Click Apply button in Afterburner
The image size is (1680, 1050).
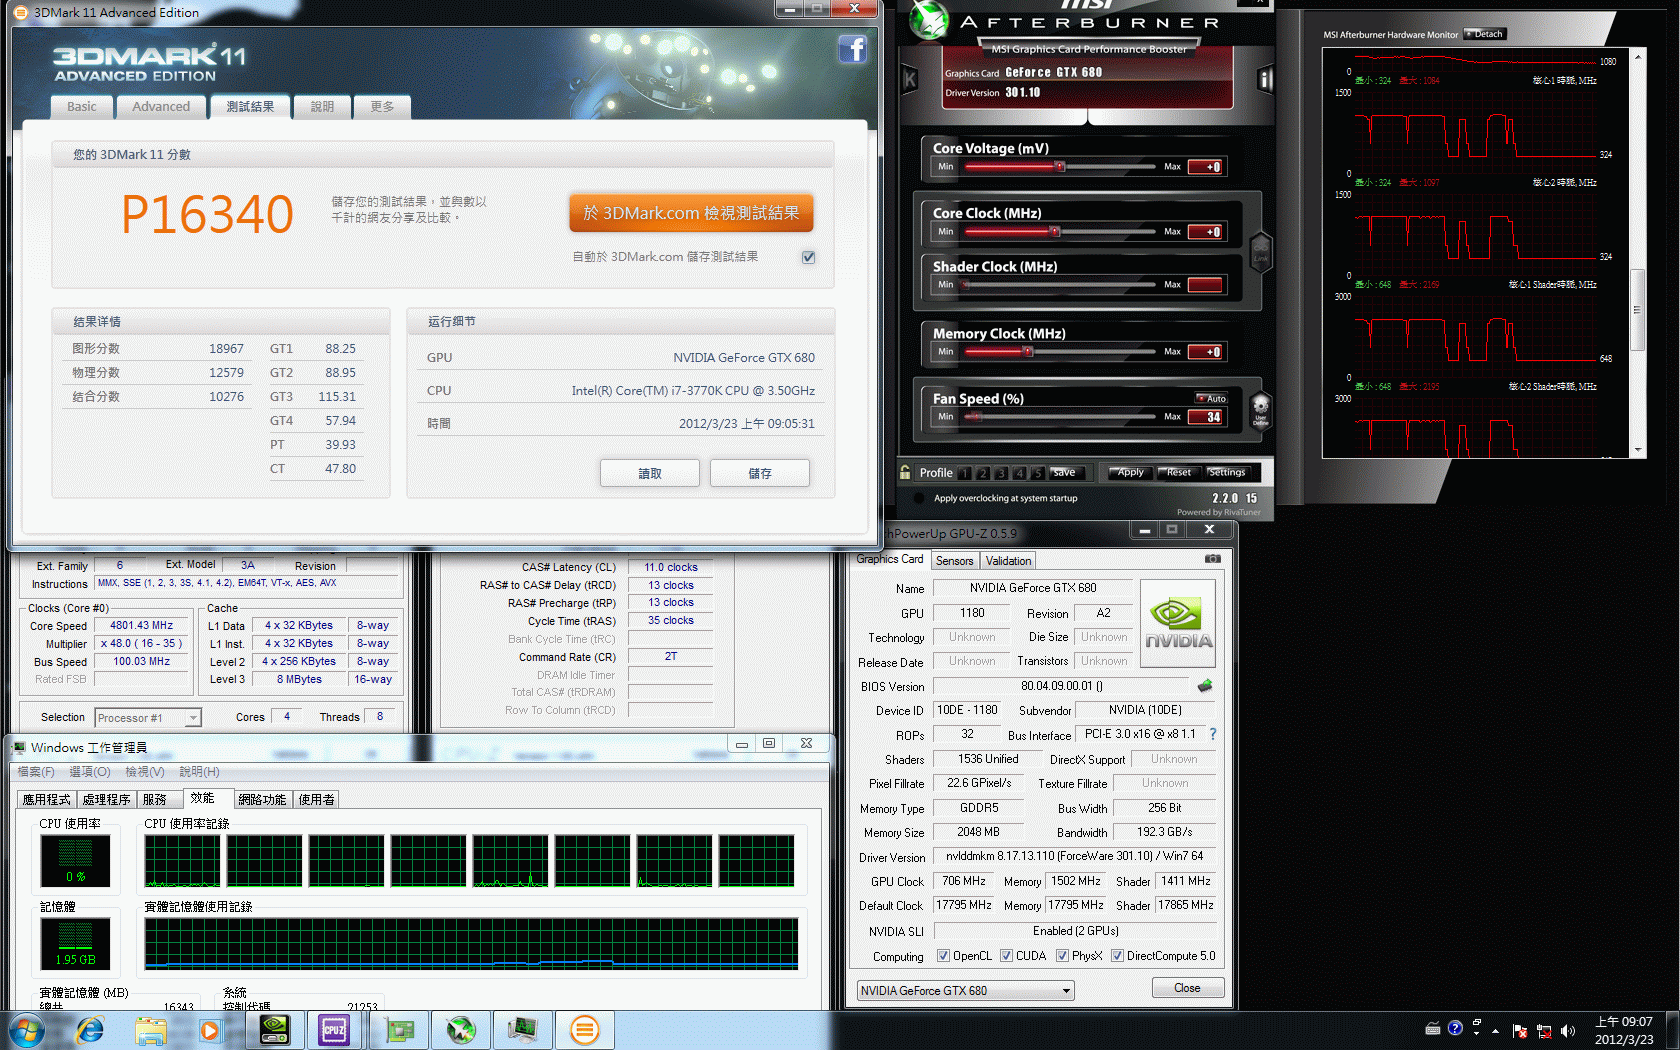click(1130, 473)
